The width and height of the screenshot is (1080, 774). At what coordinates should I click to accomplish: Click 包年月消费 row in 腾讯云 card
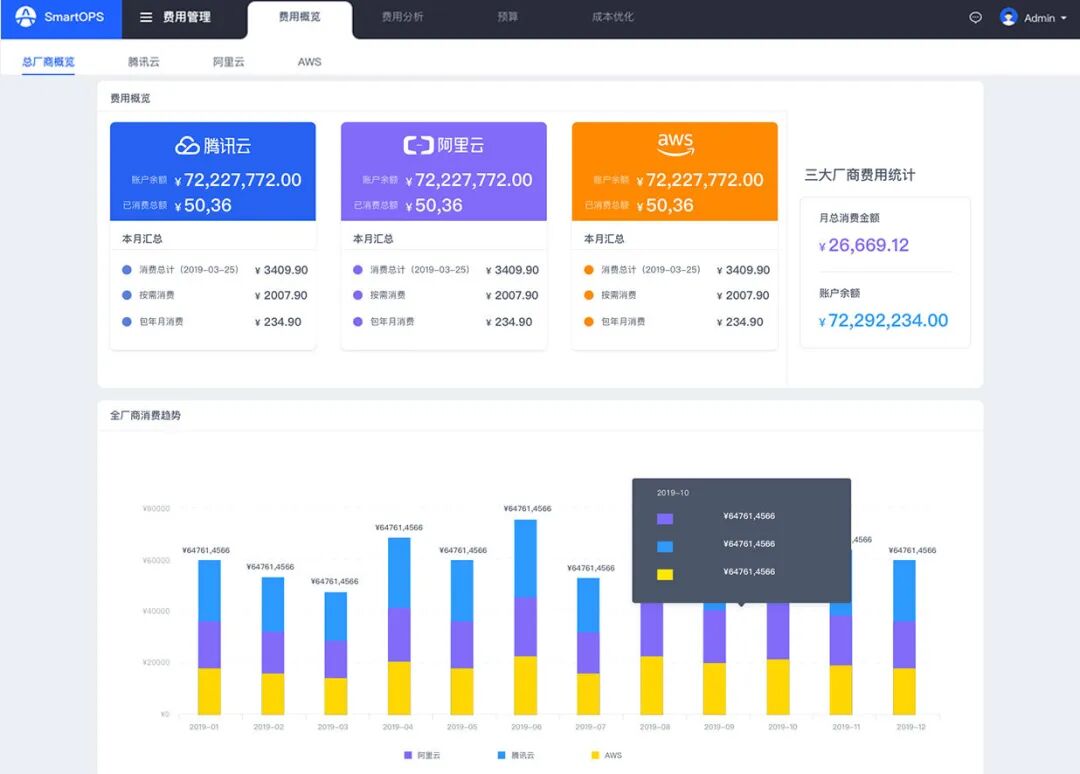pos(213,322)
